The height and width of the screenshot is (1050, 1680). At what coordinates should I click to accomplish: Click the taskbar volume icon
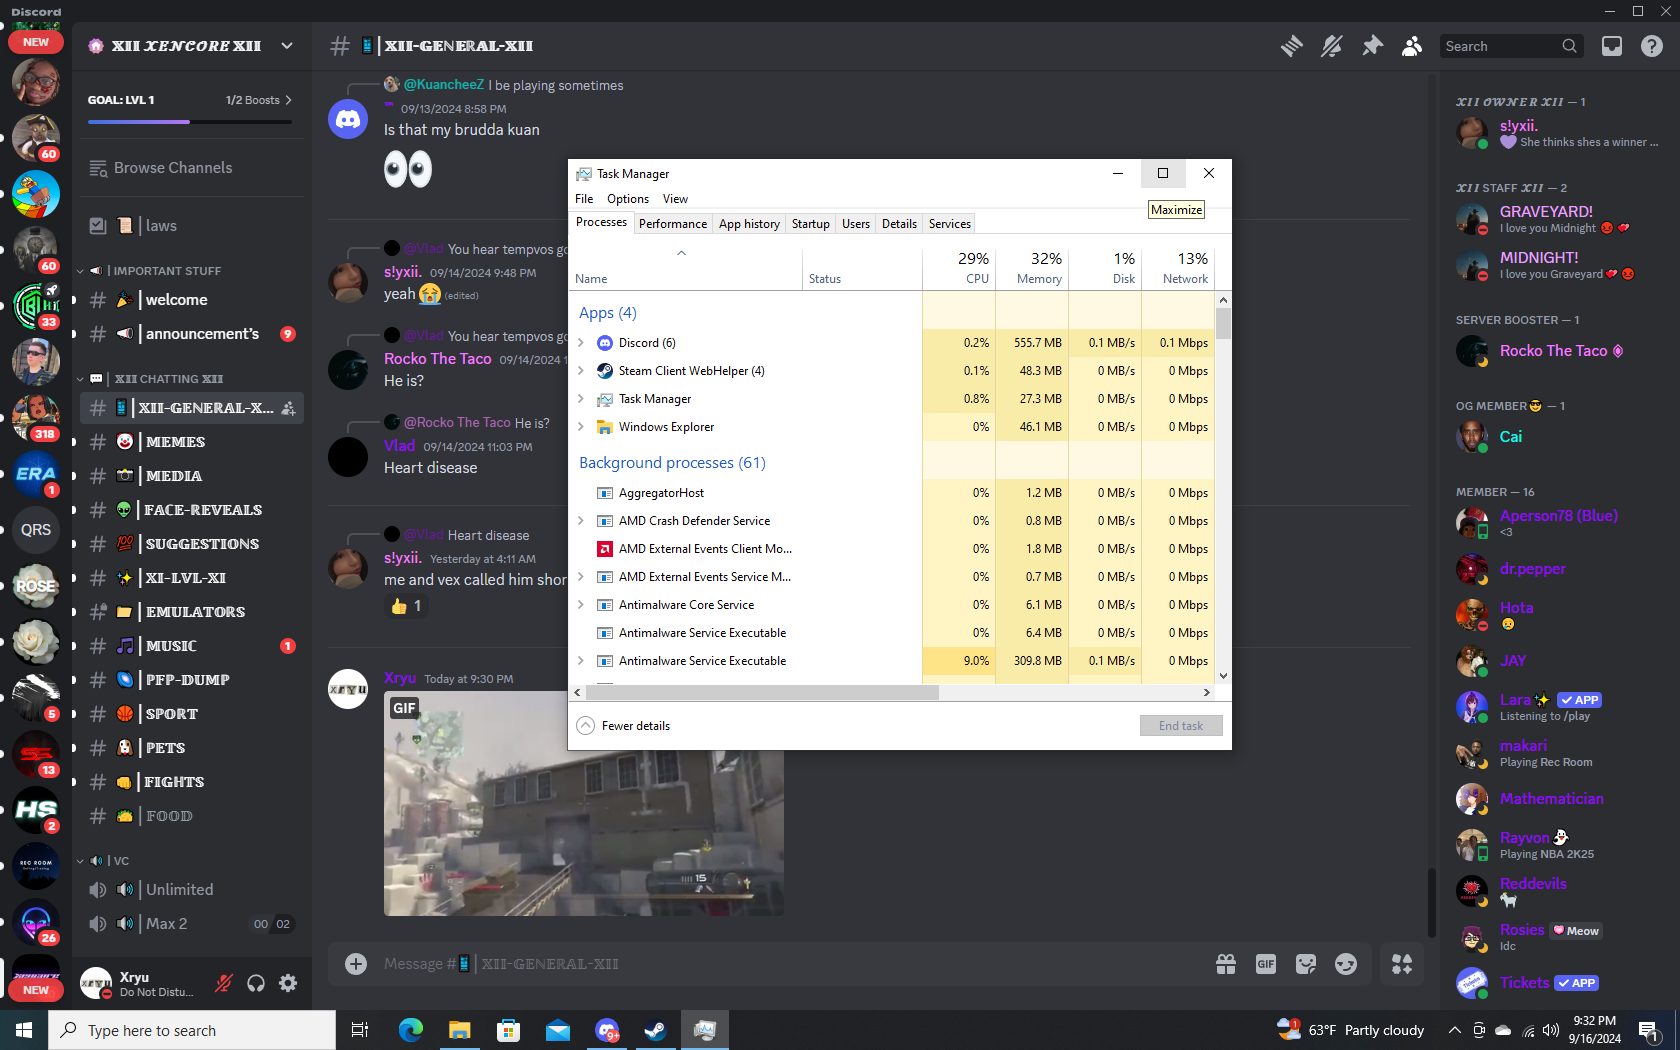coord(1551,1030)
